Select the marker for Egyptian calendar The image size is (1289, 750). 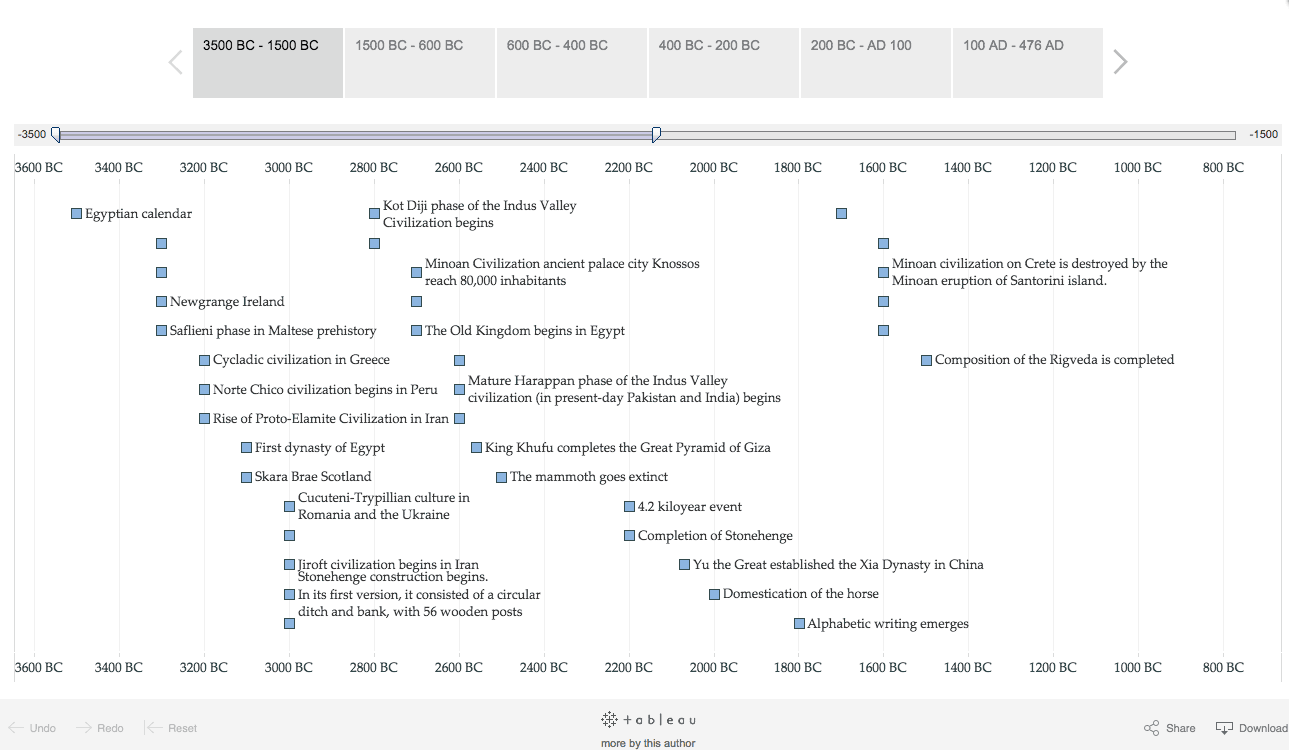pyautogui.click(x=76, y=213)
